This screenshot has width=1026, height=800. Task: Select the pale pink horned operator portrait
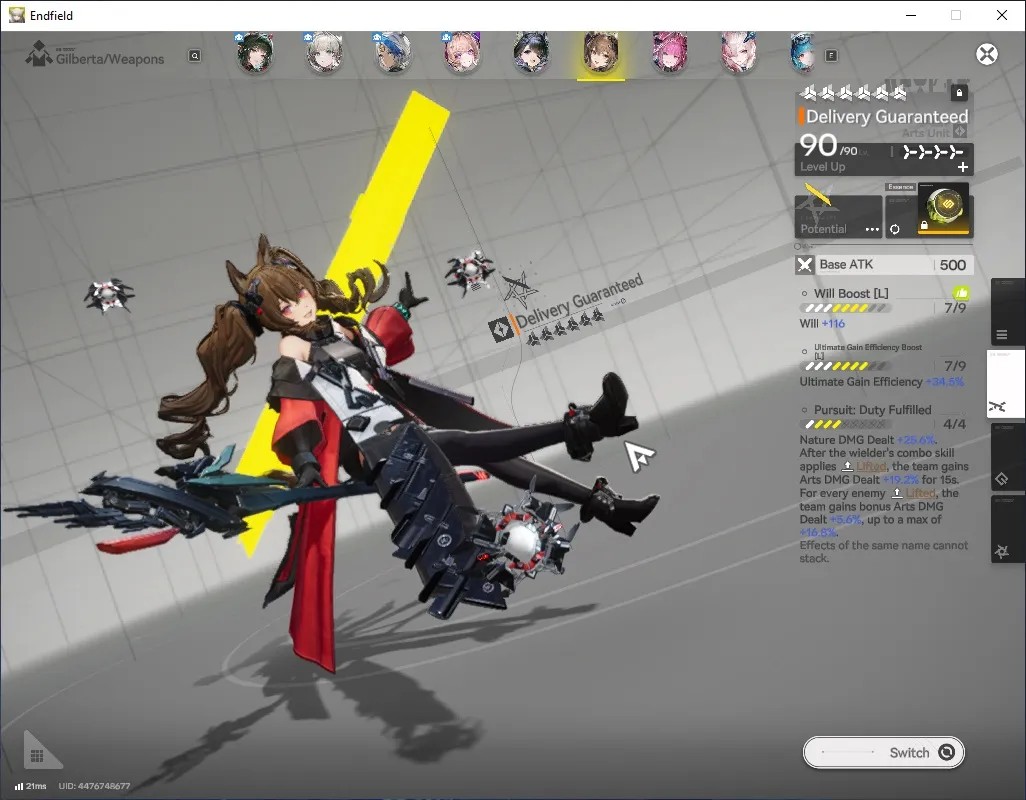click(739, 53)
